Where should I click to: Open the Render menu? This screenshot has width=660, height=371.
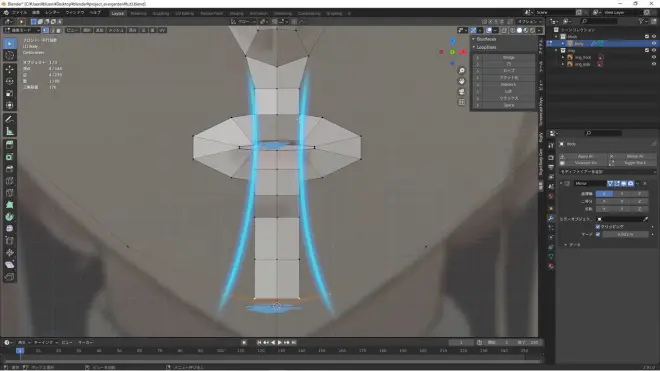52,13
